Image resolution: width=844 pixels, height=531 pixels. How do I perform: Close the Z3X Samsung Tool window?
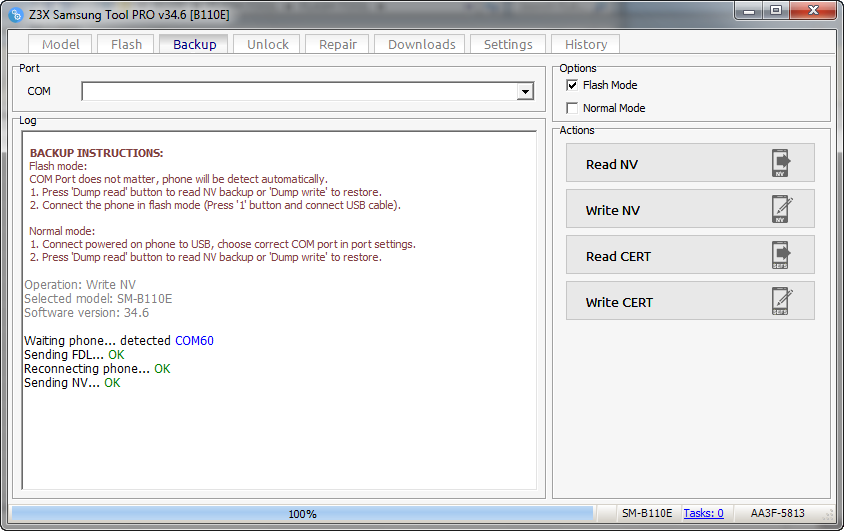coord(813,10)
